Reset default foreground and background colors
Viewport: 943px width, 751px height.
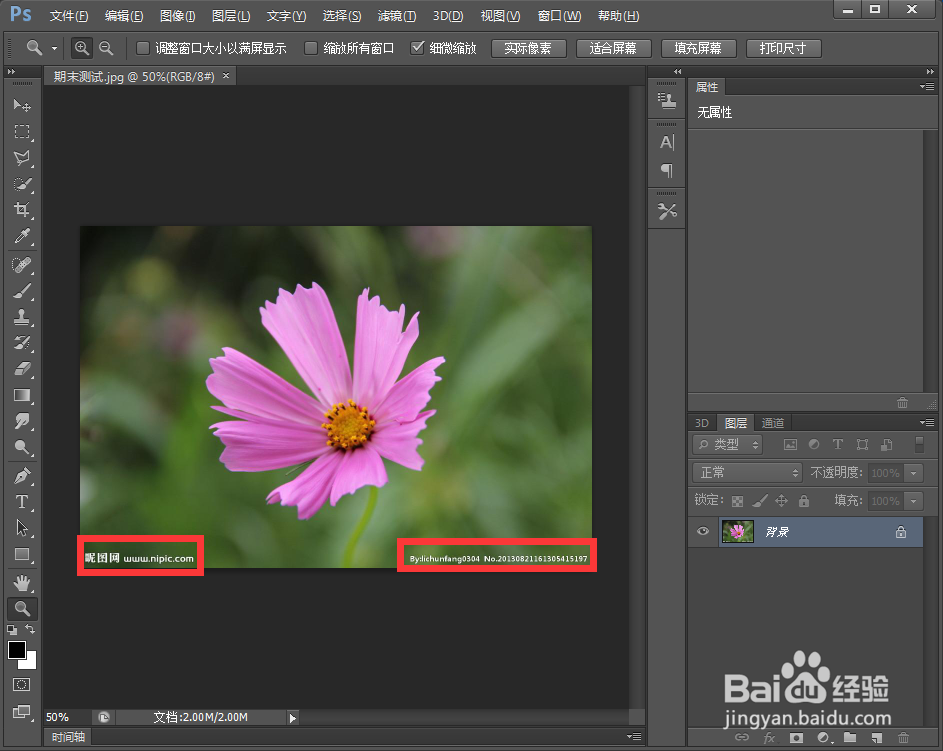click(x=12, y=630)
